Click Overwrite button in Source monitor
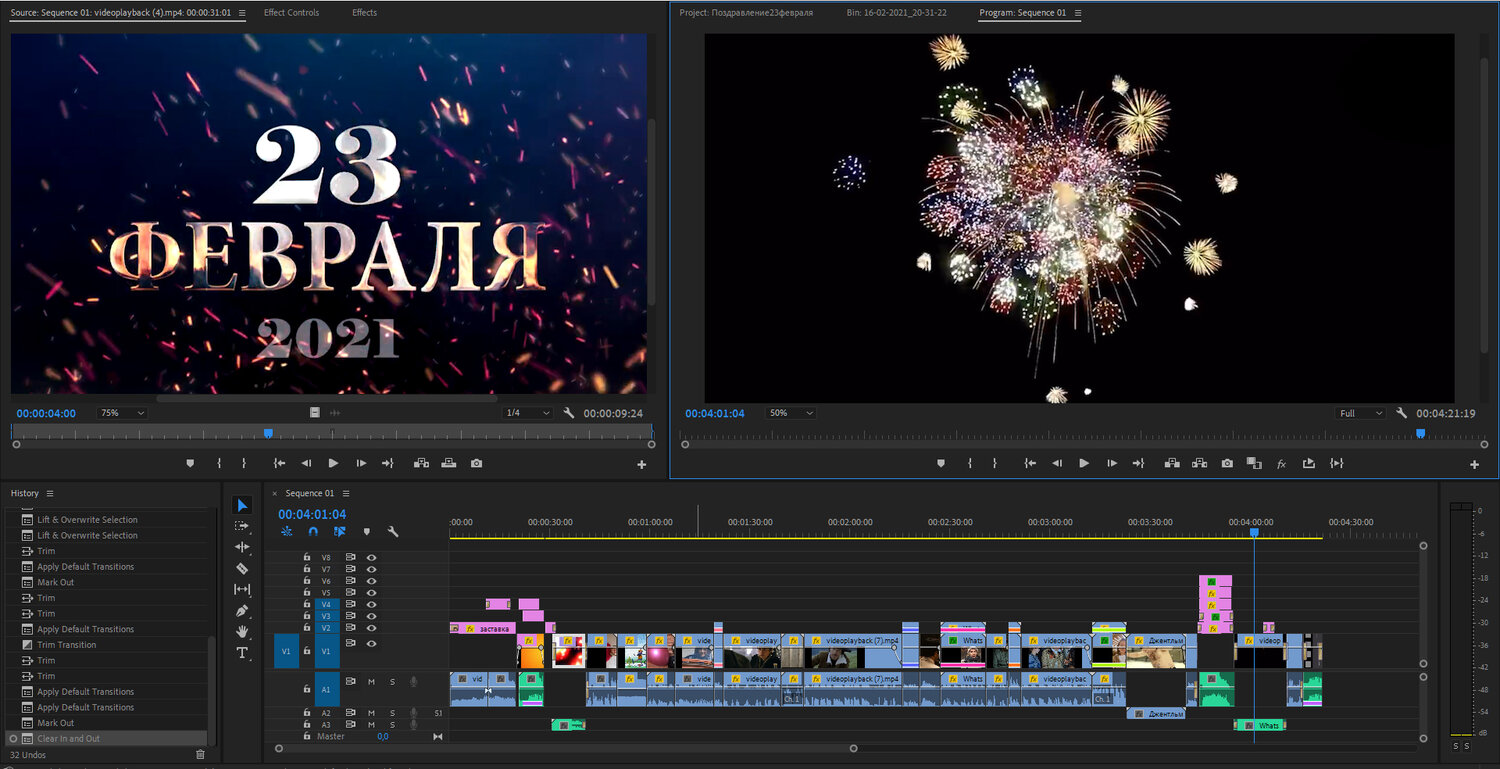 click(x=449, y=463)
